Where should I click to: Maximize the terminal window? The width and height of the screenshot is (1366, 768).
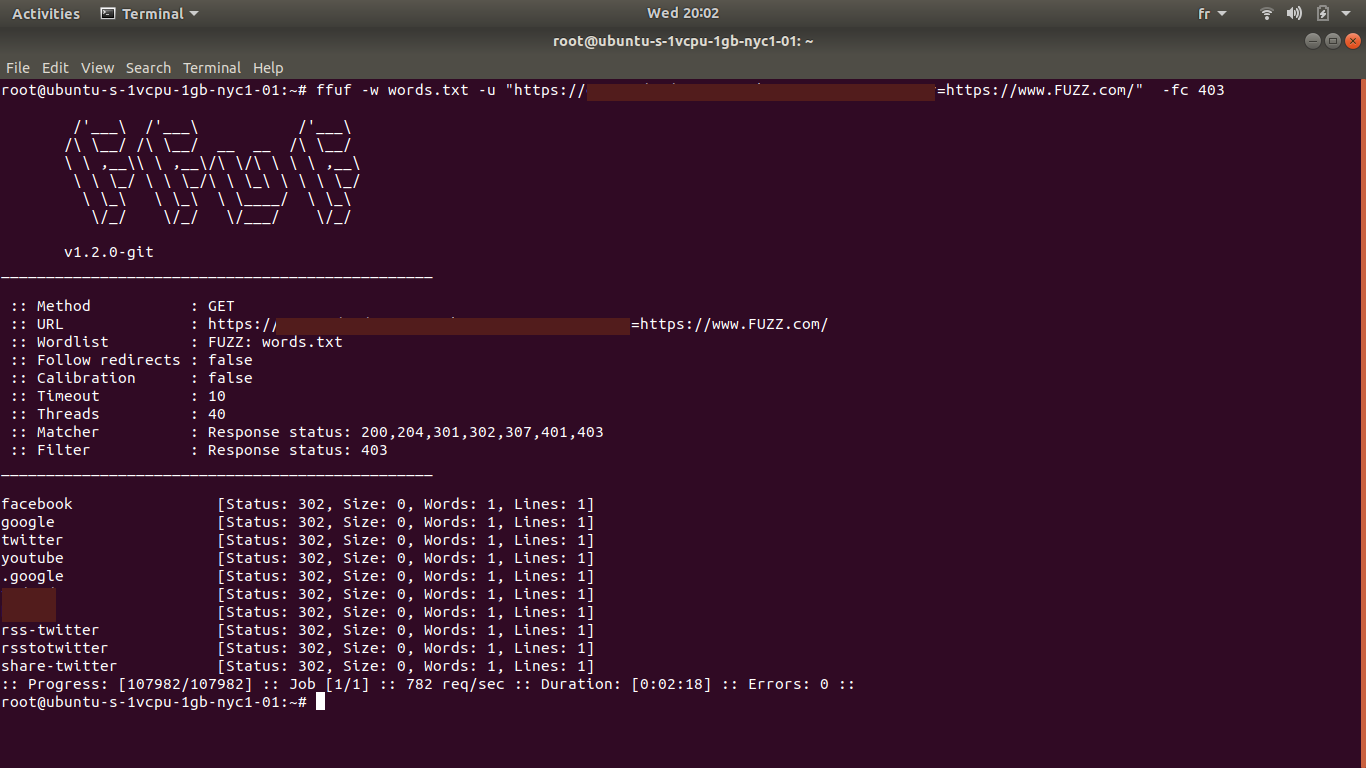(1333, 41)
